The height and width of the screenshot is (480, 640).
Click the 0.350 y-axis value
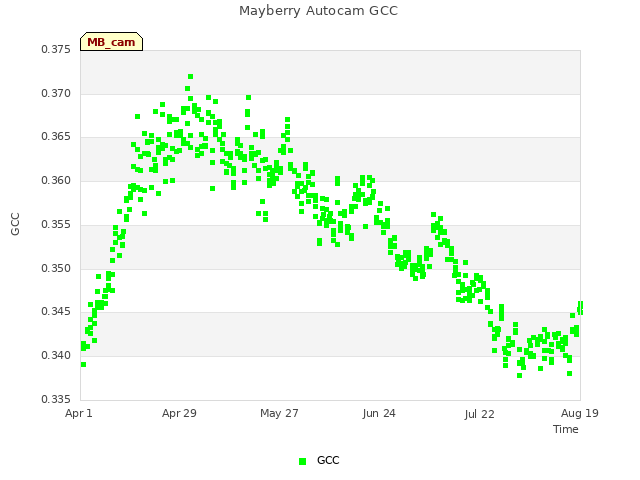(x=56, y=269)
